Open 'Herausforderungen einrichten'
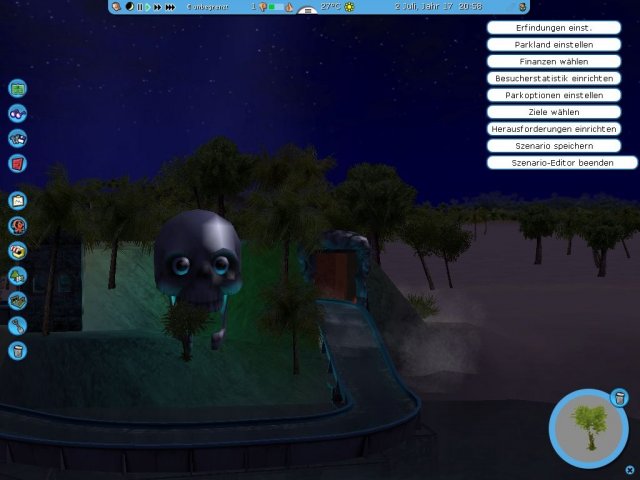The image size is (640, 480). [553, 129]
